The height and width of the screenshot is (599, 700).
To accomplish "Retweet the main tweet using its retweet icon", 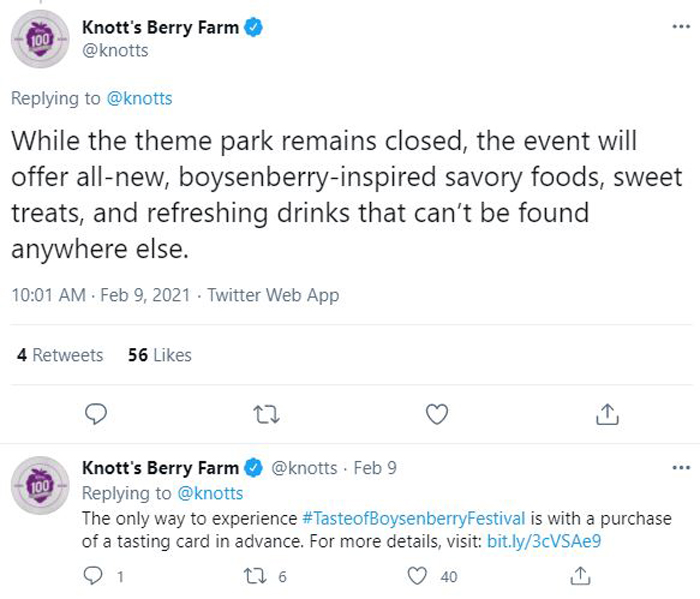I will point(267,414).
